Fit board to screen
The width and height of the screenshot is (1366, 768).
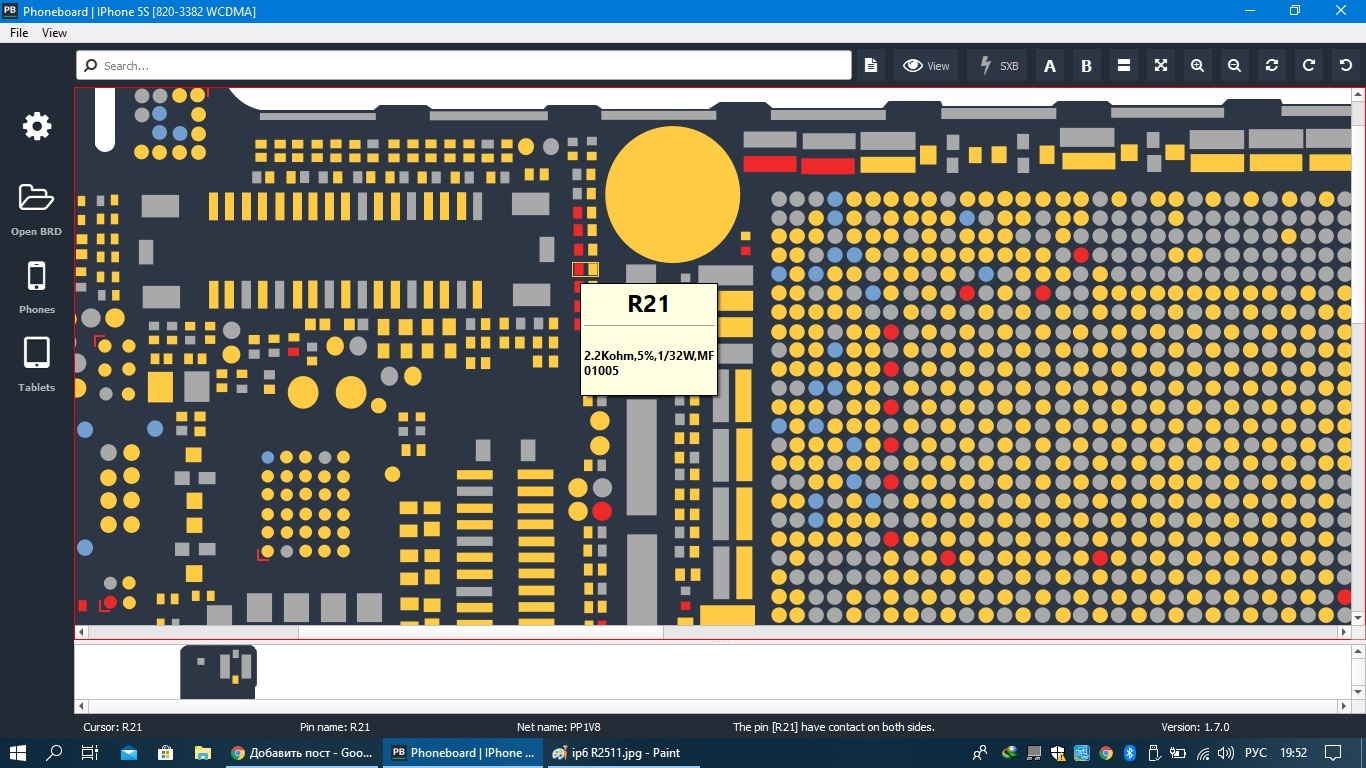point(1161,66)
